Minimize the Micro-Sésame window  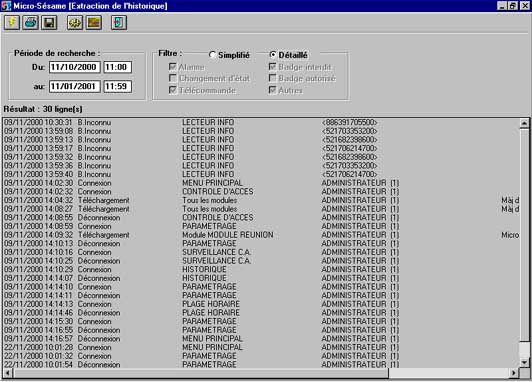502,6
